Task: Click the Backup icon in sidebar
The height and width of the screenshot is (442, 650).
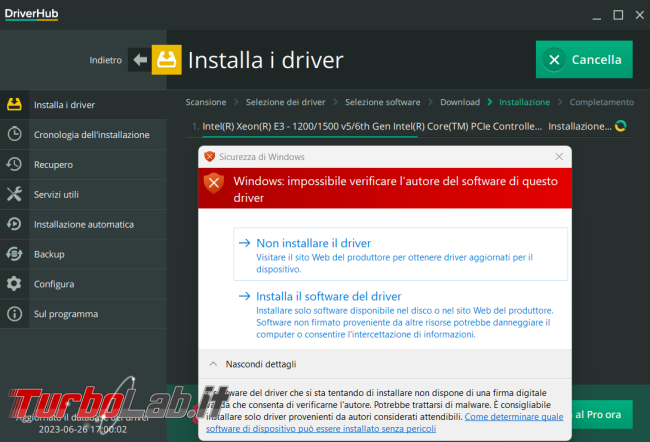Action: pyautogui.click(x=14, y=254)
